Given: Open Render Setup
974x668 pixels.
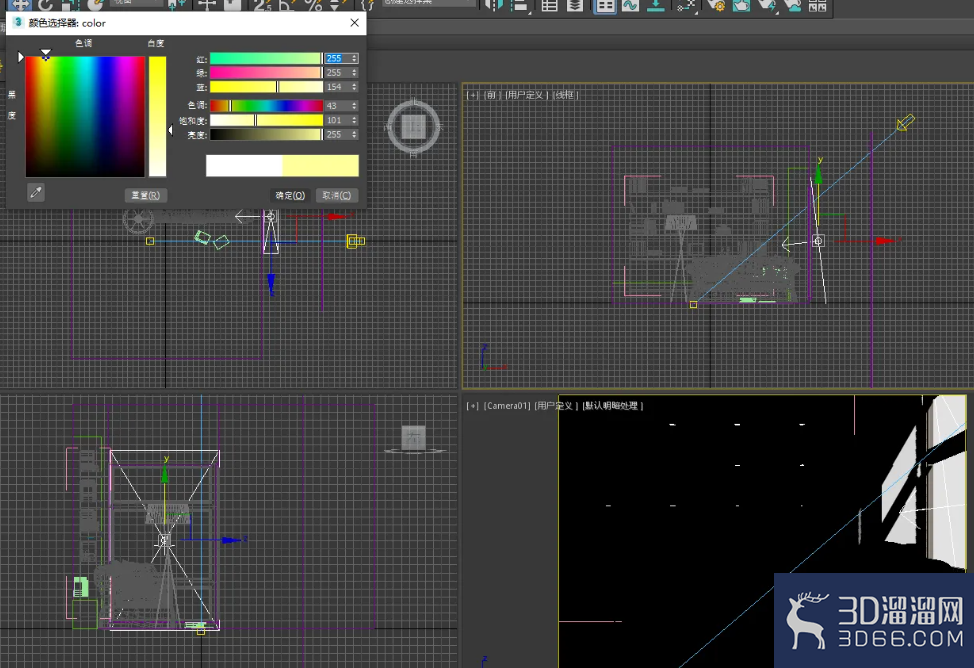Looking at the screenshot, I should [716, 6].
